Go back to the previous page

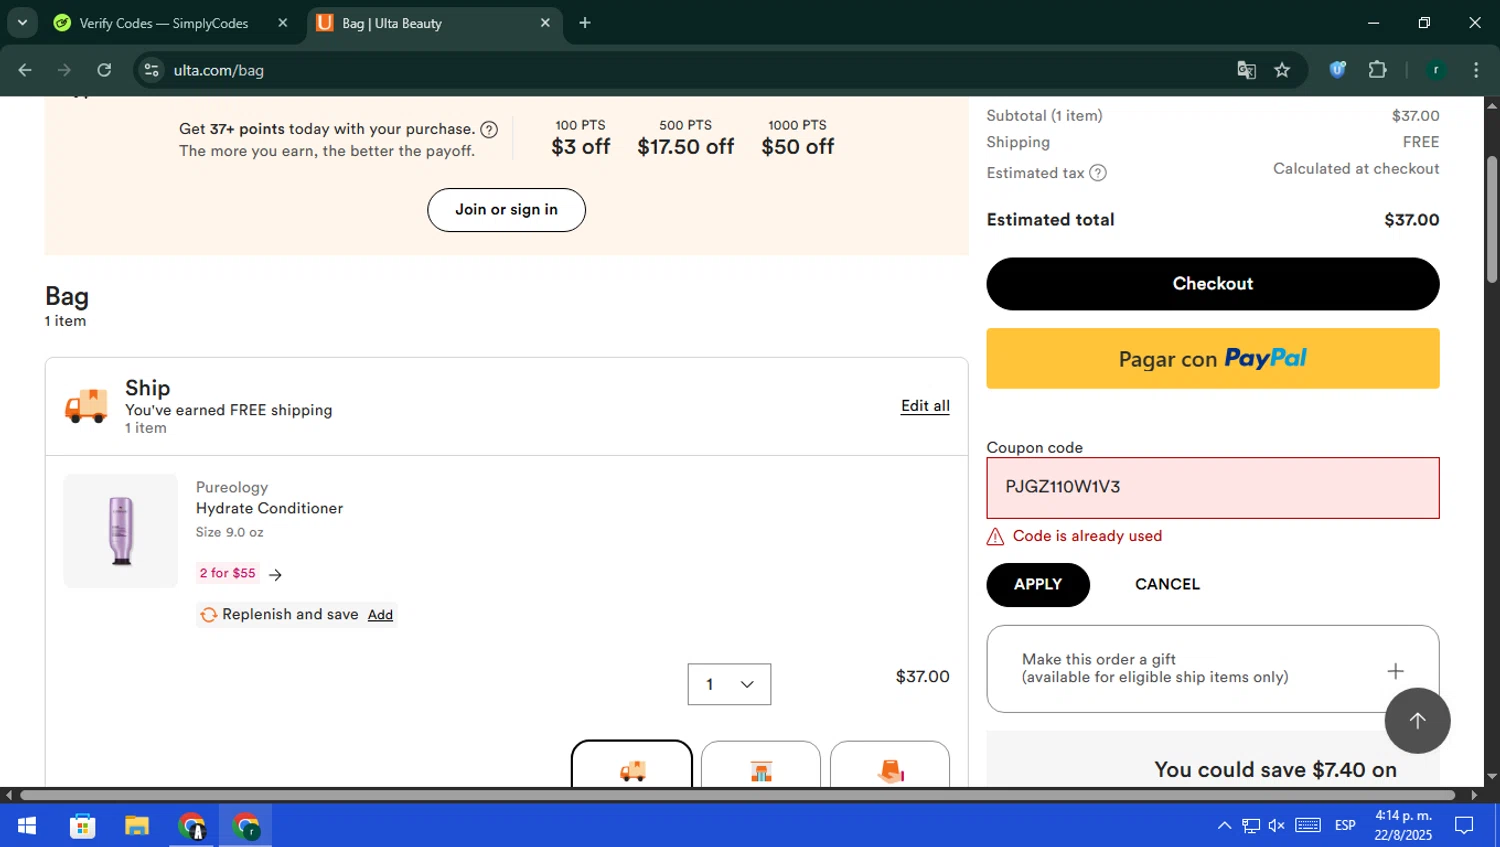point(25,70)
